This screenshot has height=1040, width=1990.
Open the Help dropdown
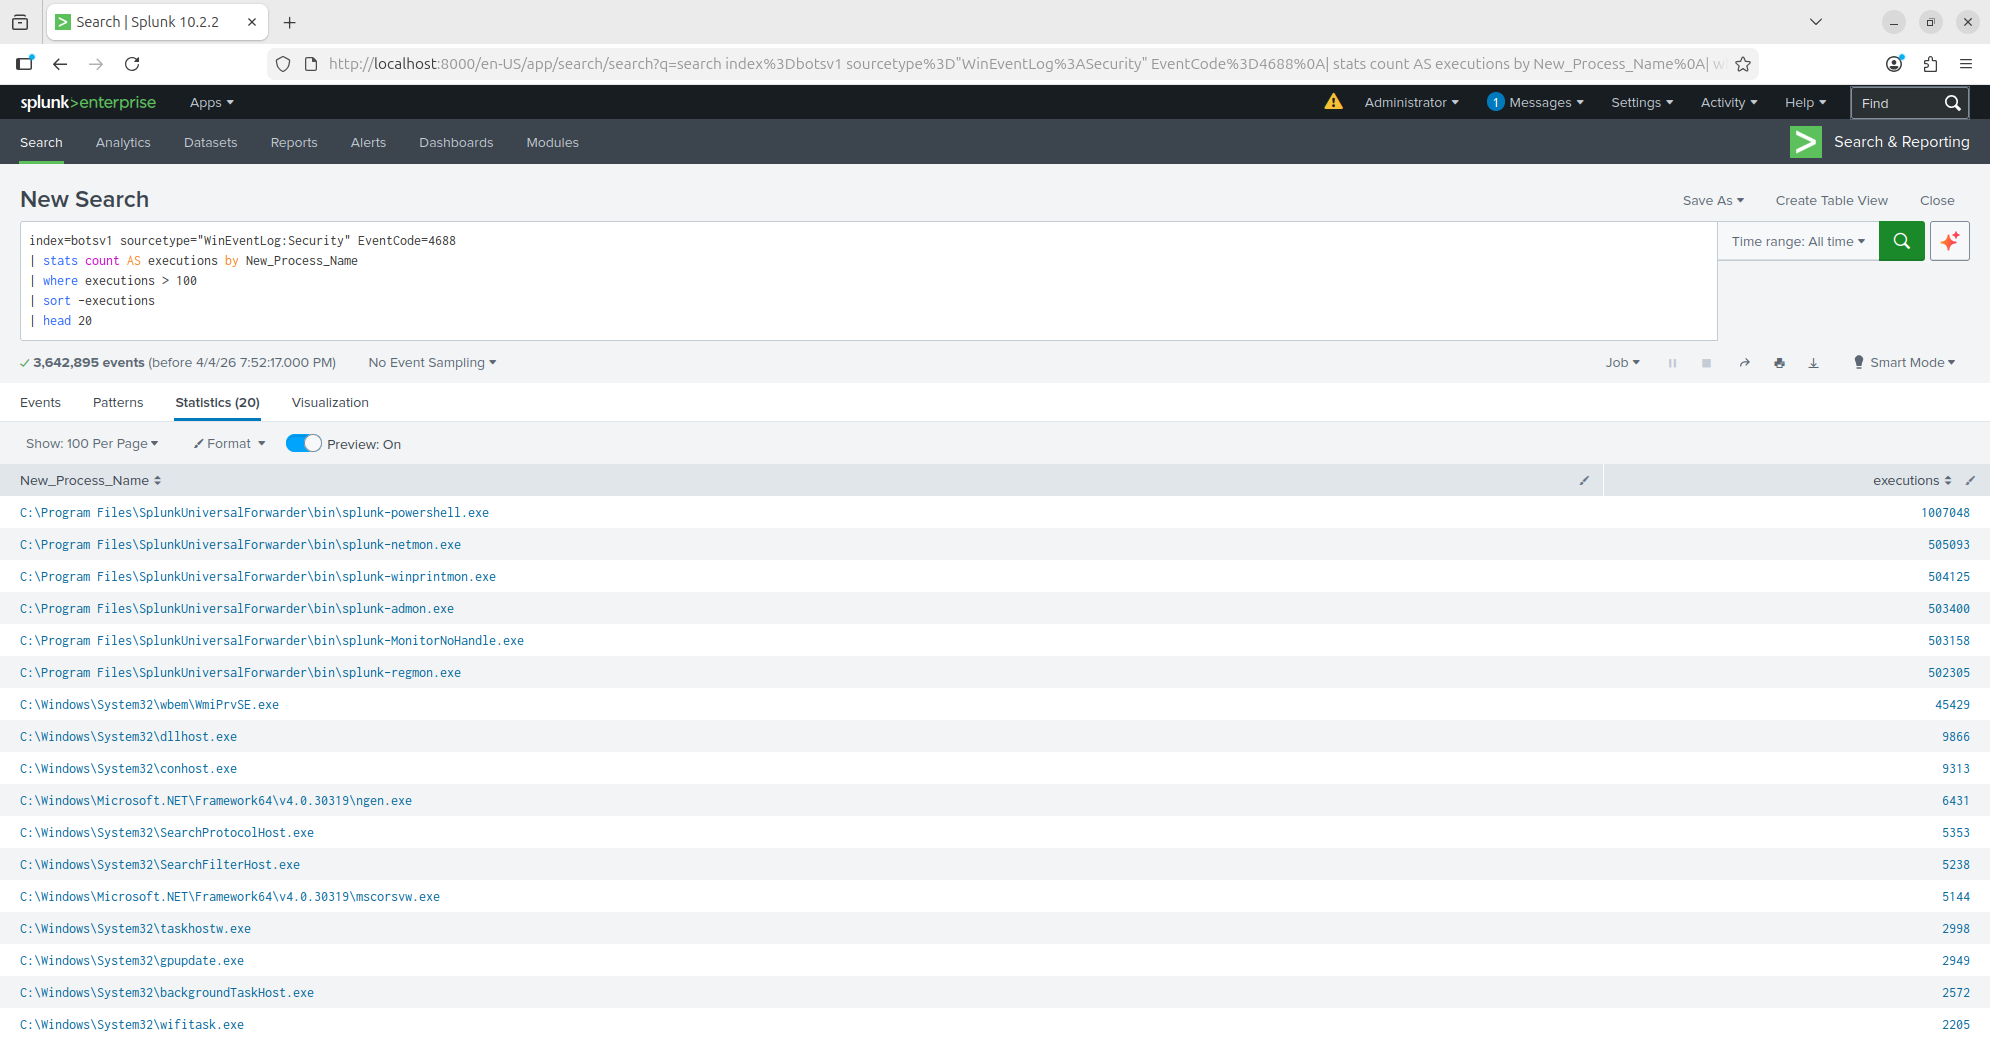[1805, 103]
